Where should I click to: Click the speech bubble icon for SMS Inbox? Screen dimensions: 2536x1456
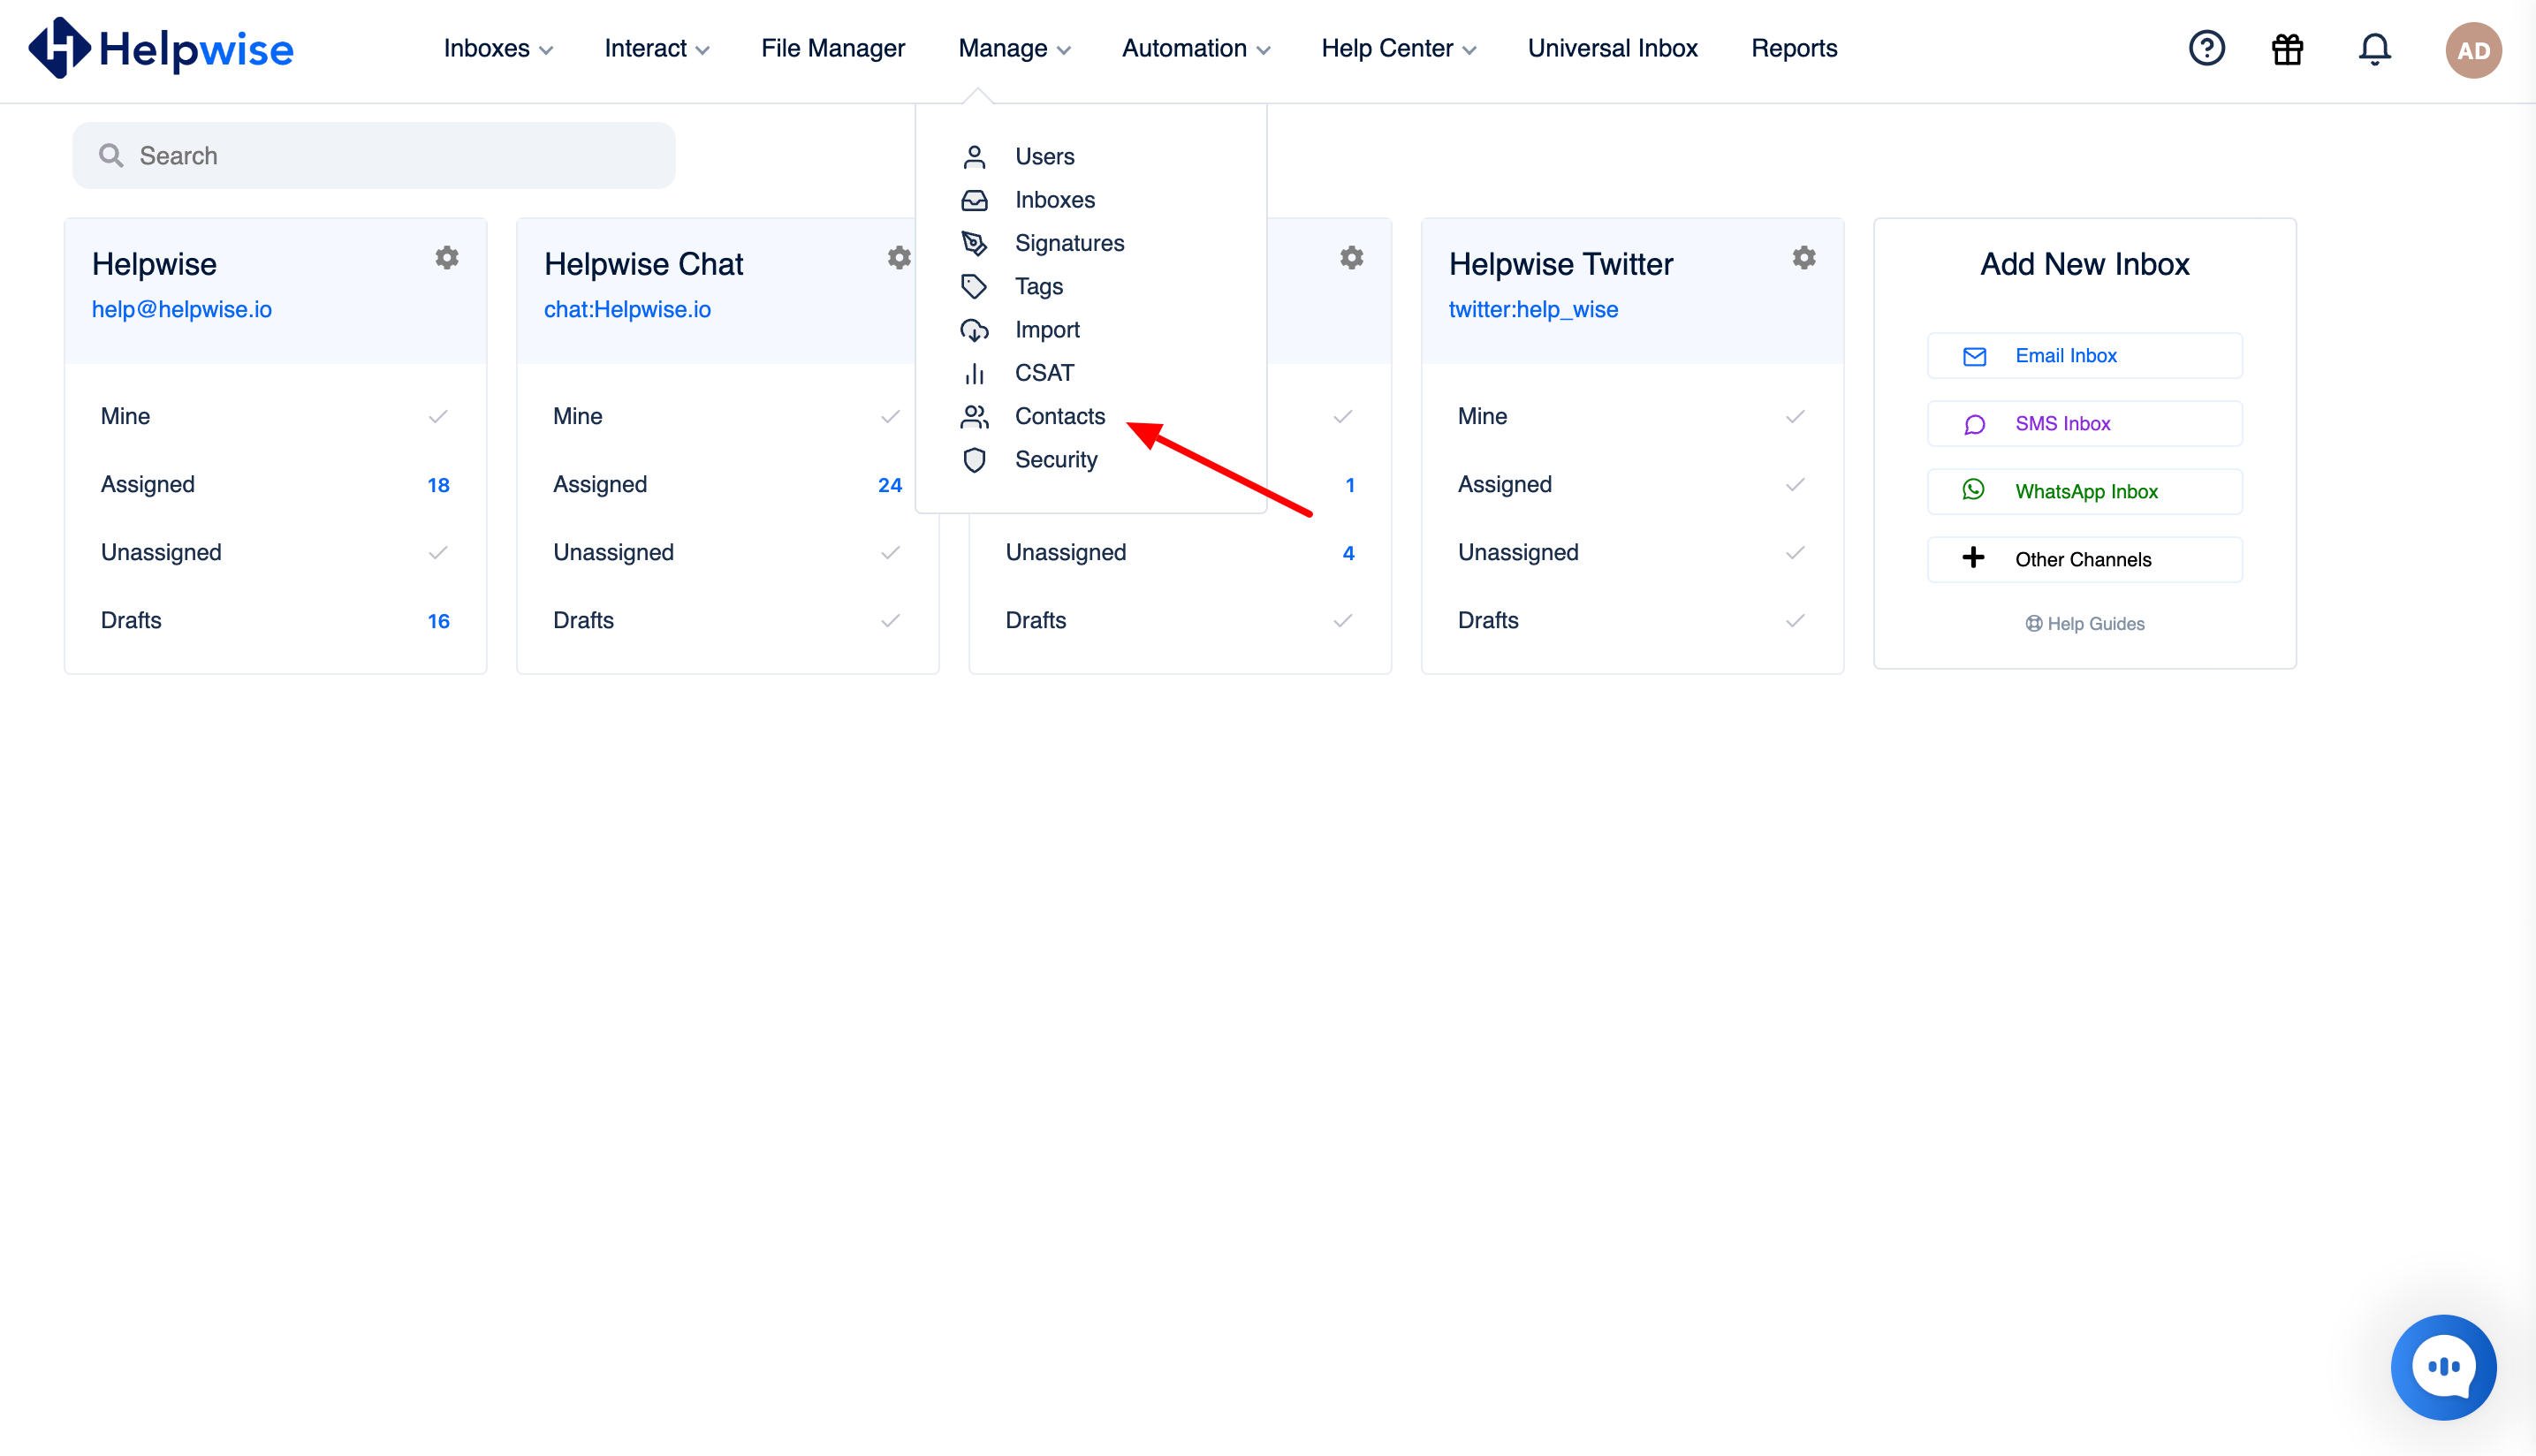click(1974, 424)
